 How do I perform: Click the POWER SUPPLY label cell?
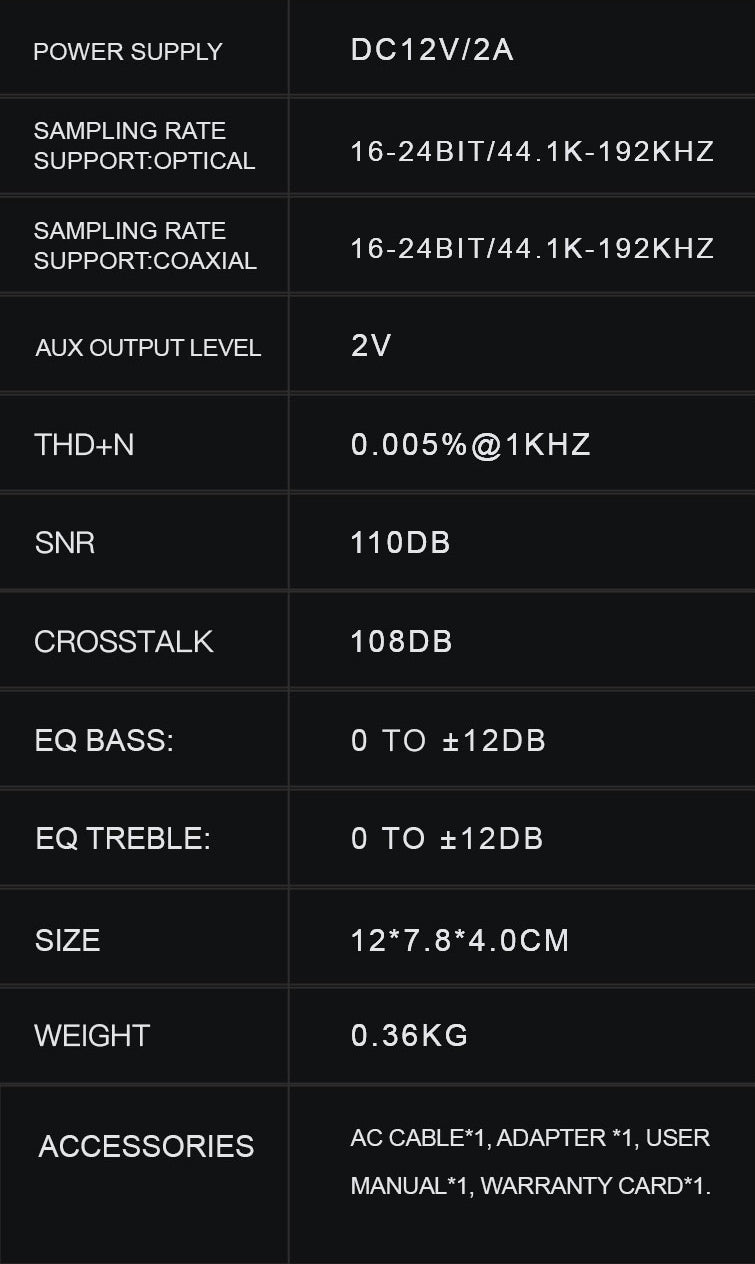[x=128, y=51]
